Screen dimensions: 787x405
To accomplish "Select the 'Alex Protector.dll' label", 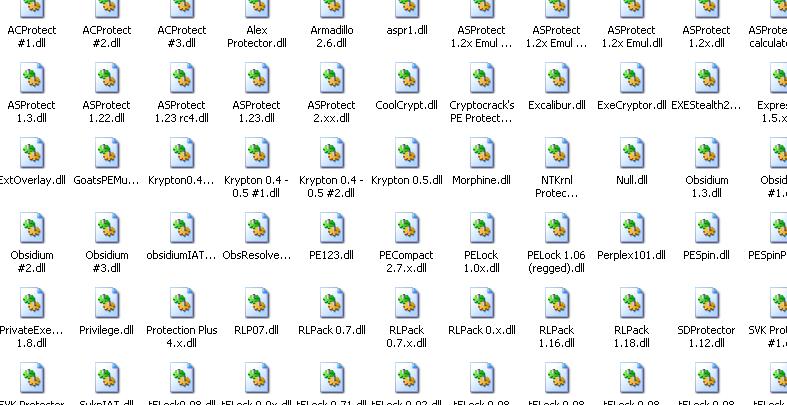I will 257,37.
